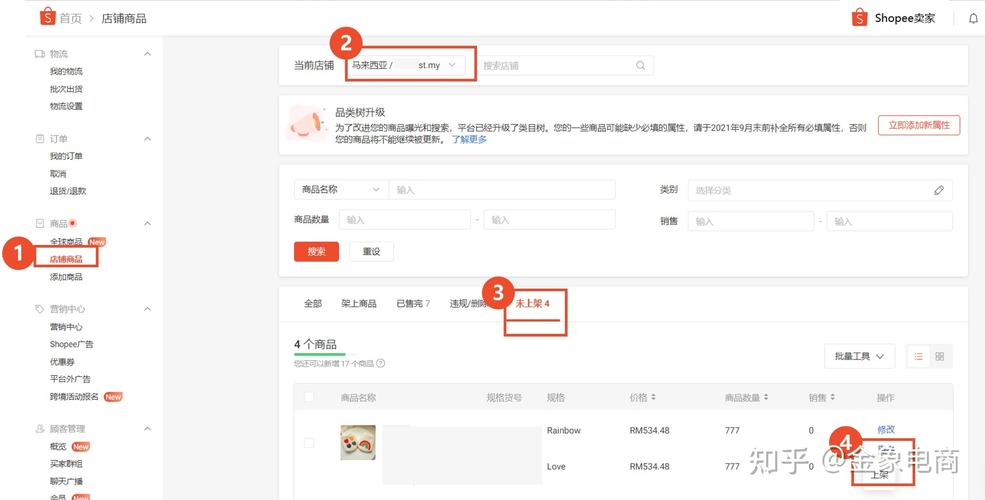Open 跨境活动报名 in the sidebar
Screen dimensions: 985x500
[74, 396]
